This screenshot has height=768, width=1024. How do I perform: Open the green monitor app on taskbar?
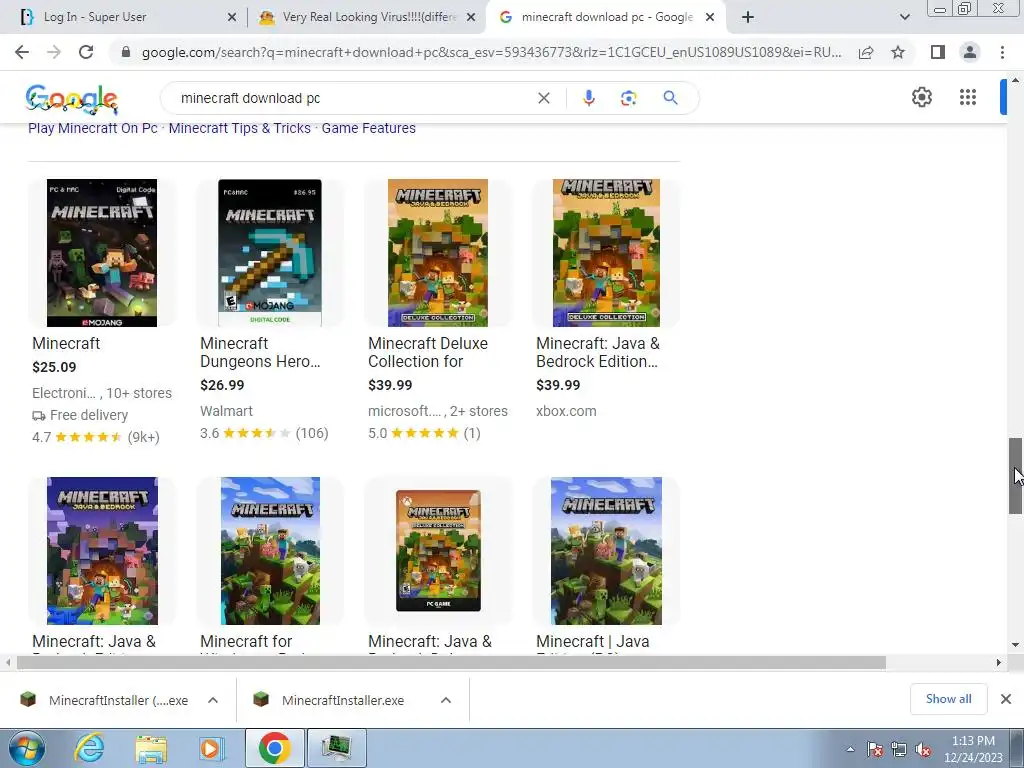coord(336,748)
